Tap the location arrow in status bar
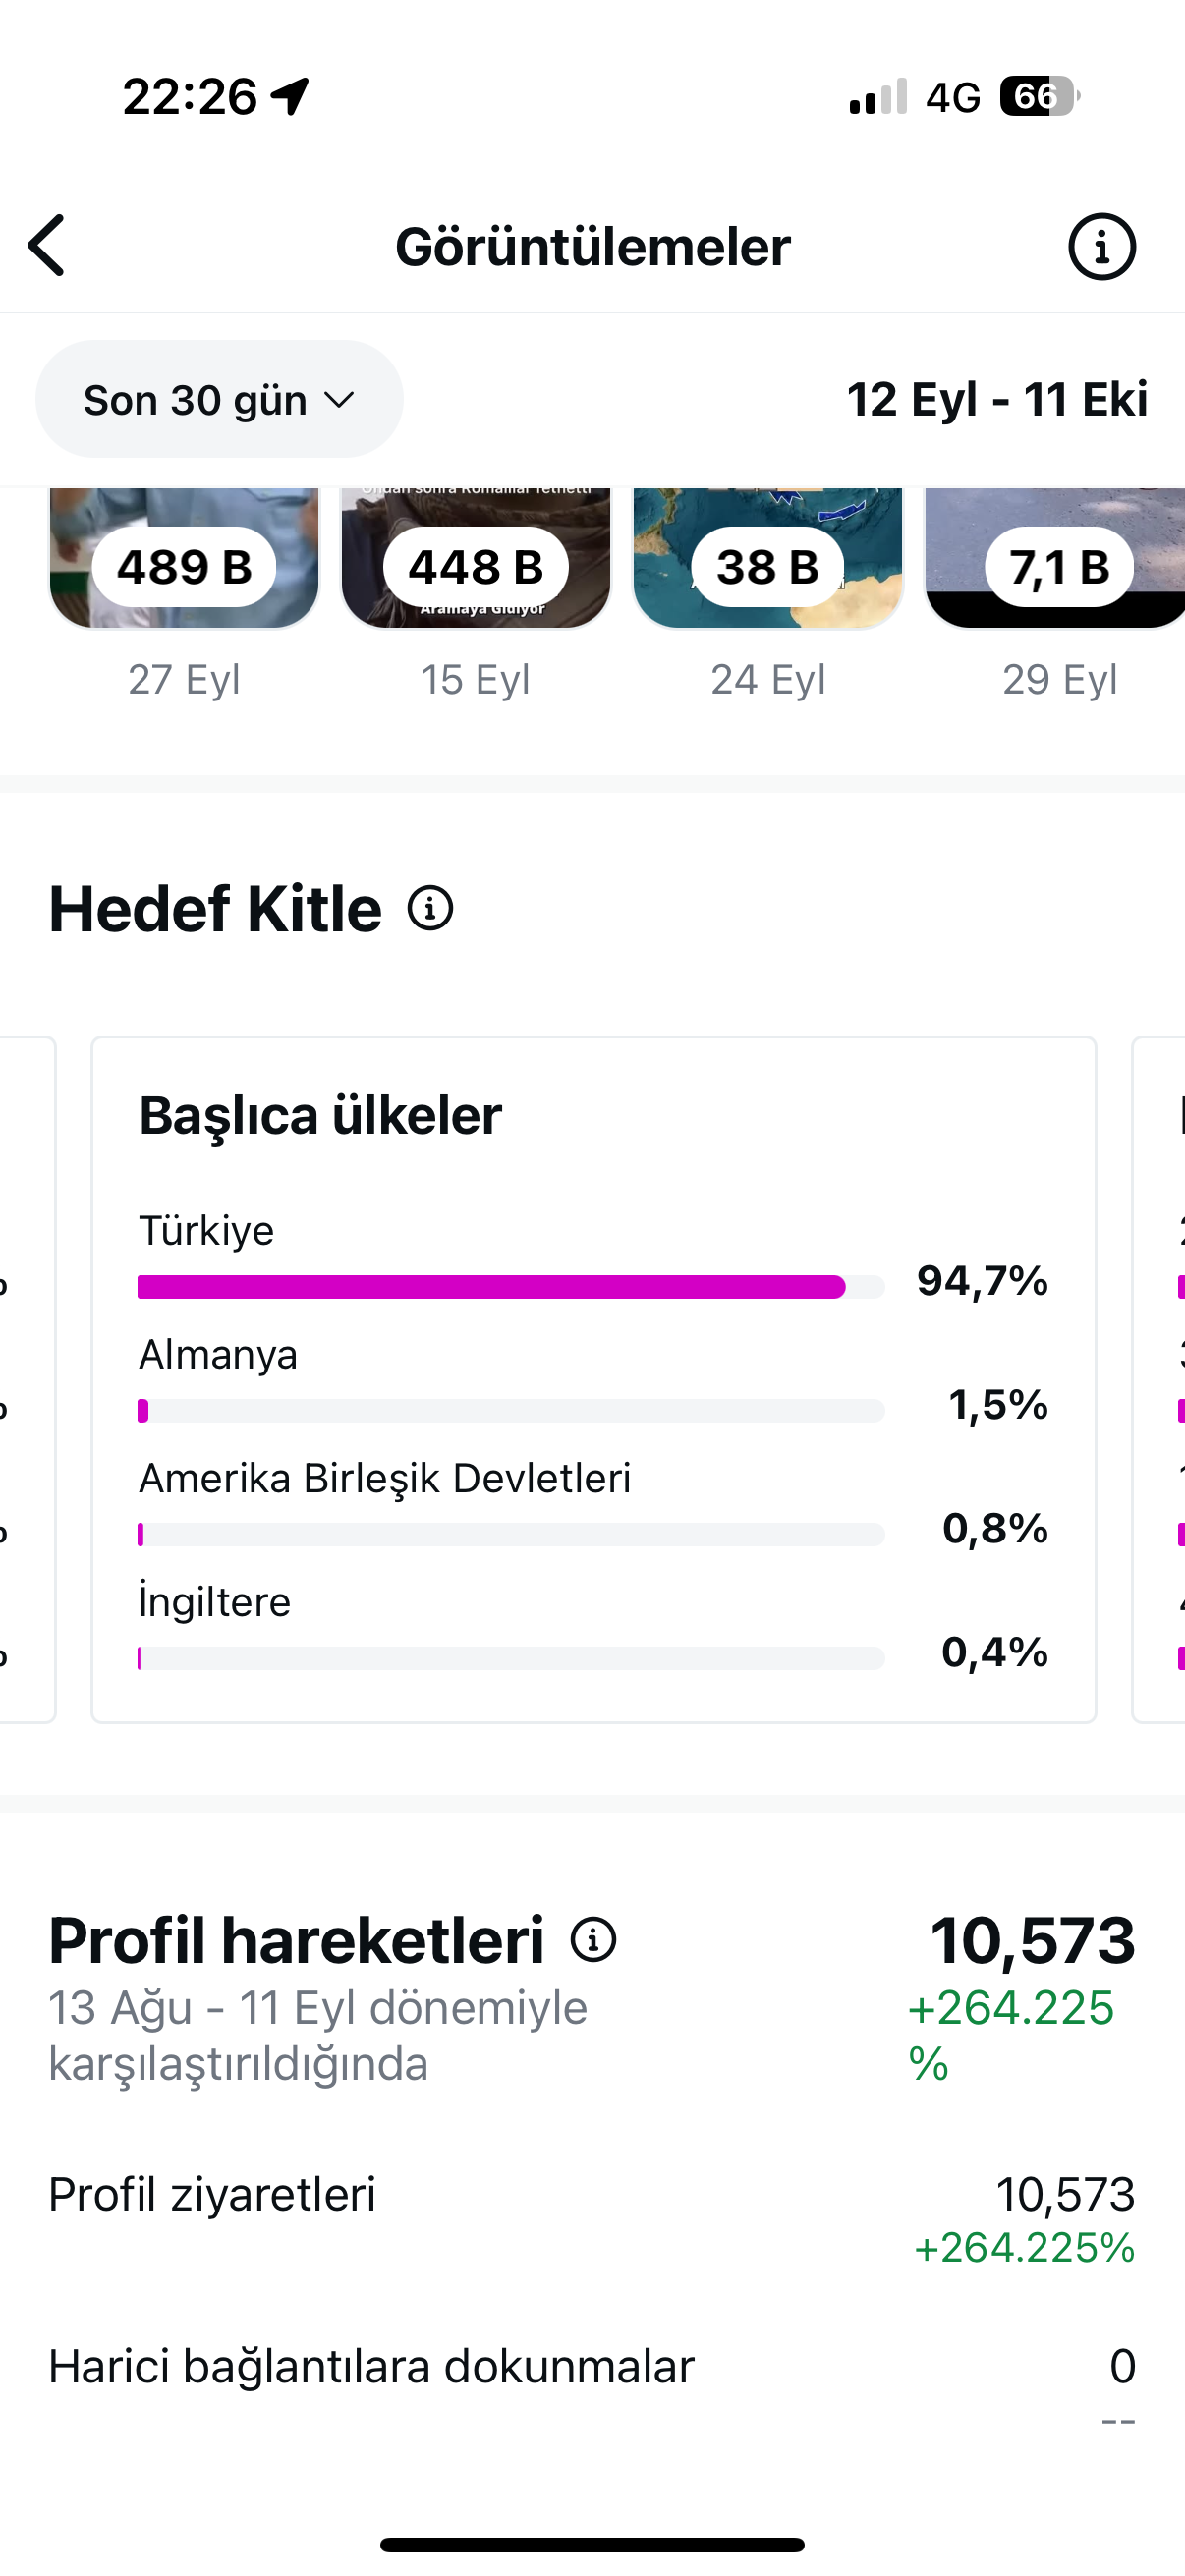Screen dimensions: 1185x2576 point(290,96)
